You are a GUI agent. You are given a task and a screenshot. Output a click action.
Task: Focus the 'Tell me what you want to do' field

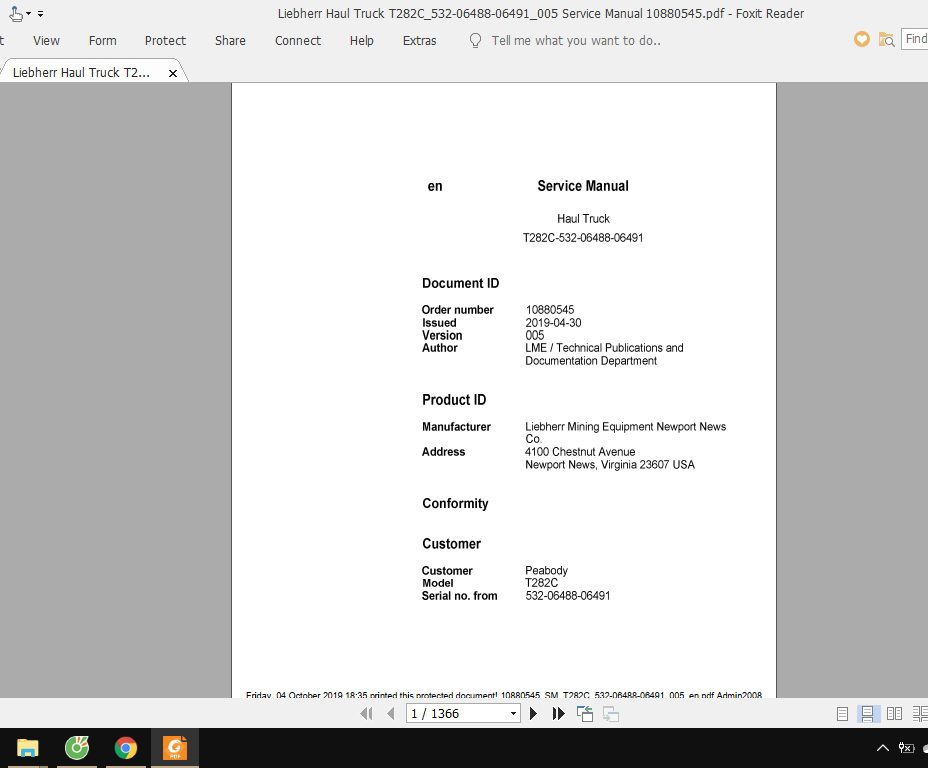576,40
